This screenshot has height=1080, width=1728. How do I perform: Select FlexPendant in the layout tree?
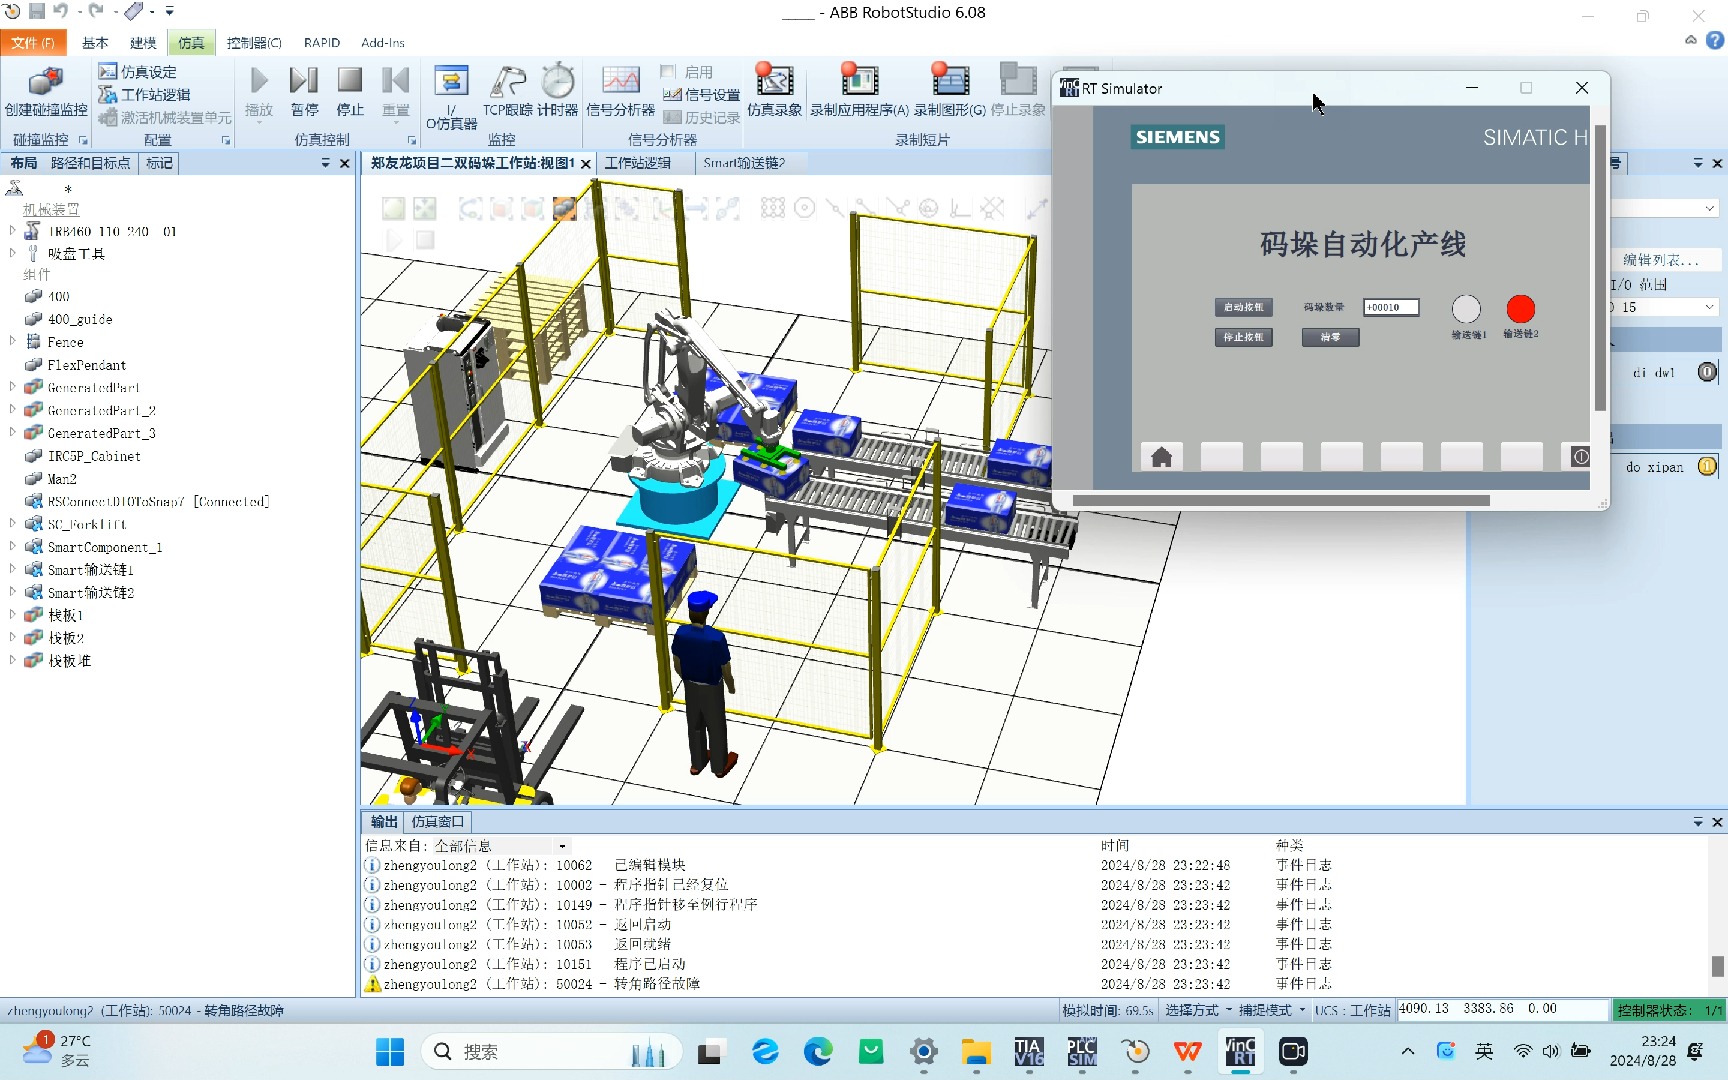tap(86, 365)
